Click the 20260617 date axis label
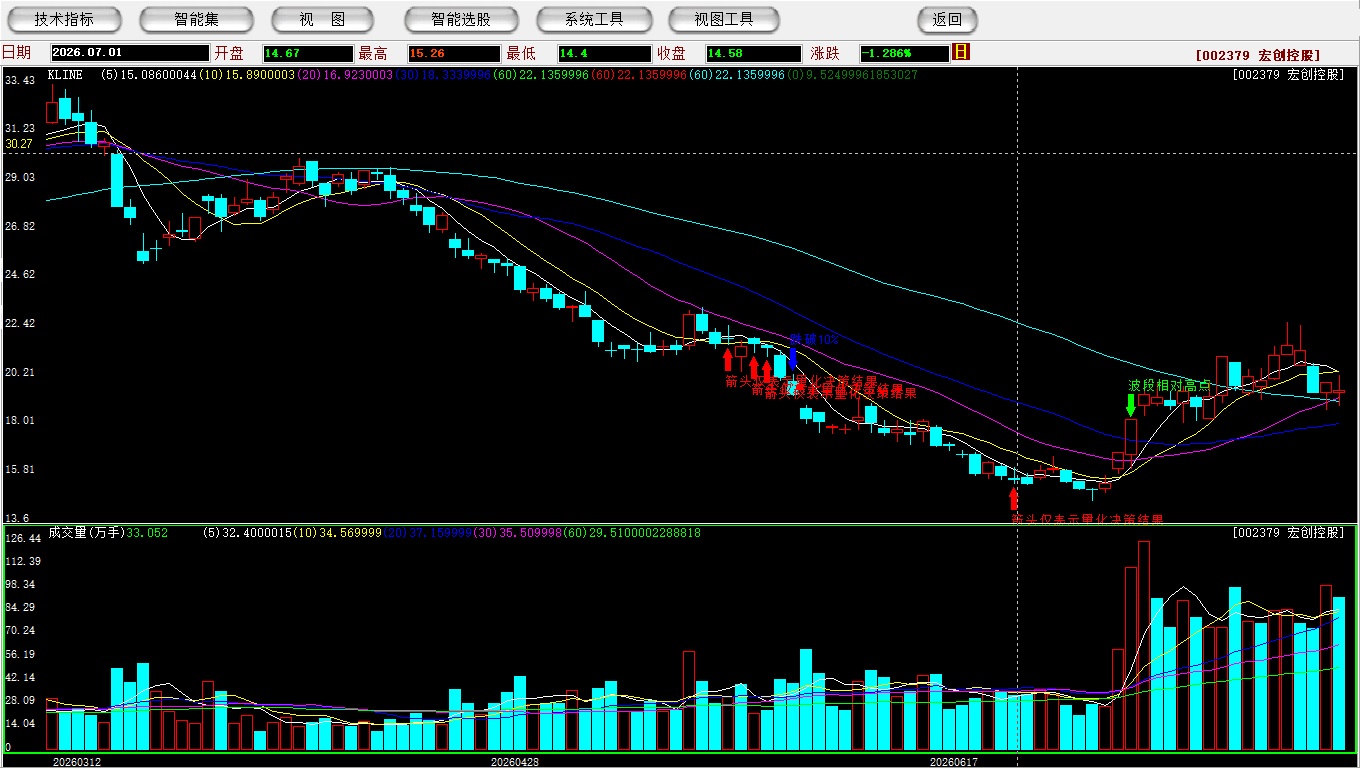Viewport: 1360px width, 768px height. (x=954, y=761)
